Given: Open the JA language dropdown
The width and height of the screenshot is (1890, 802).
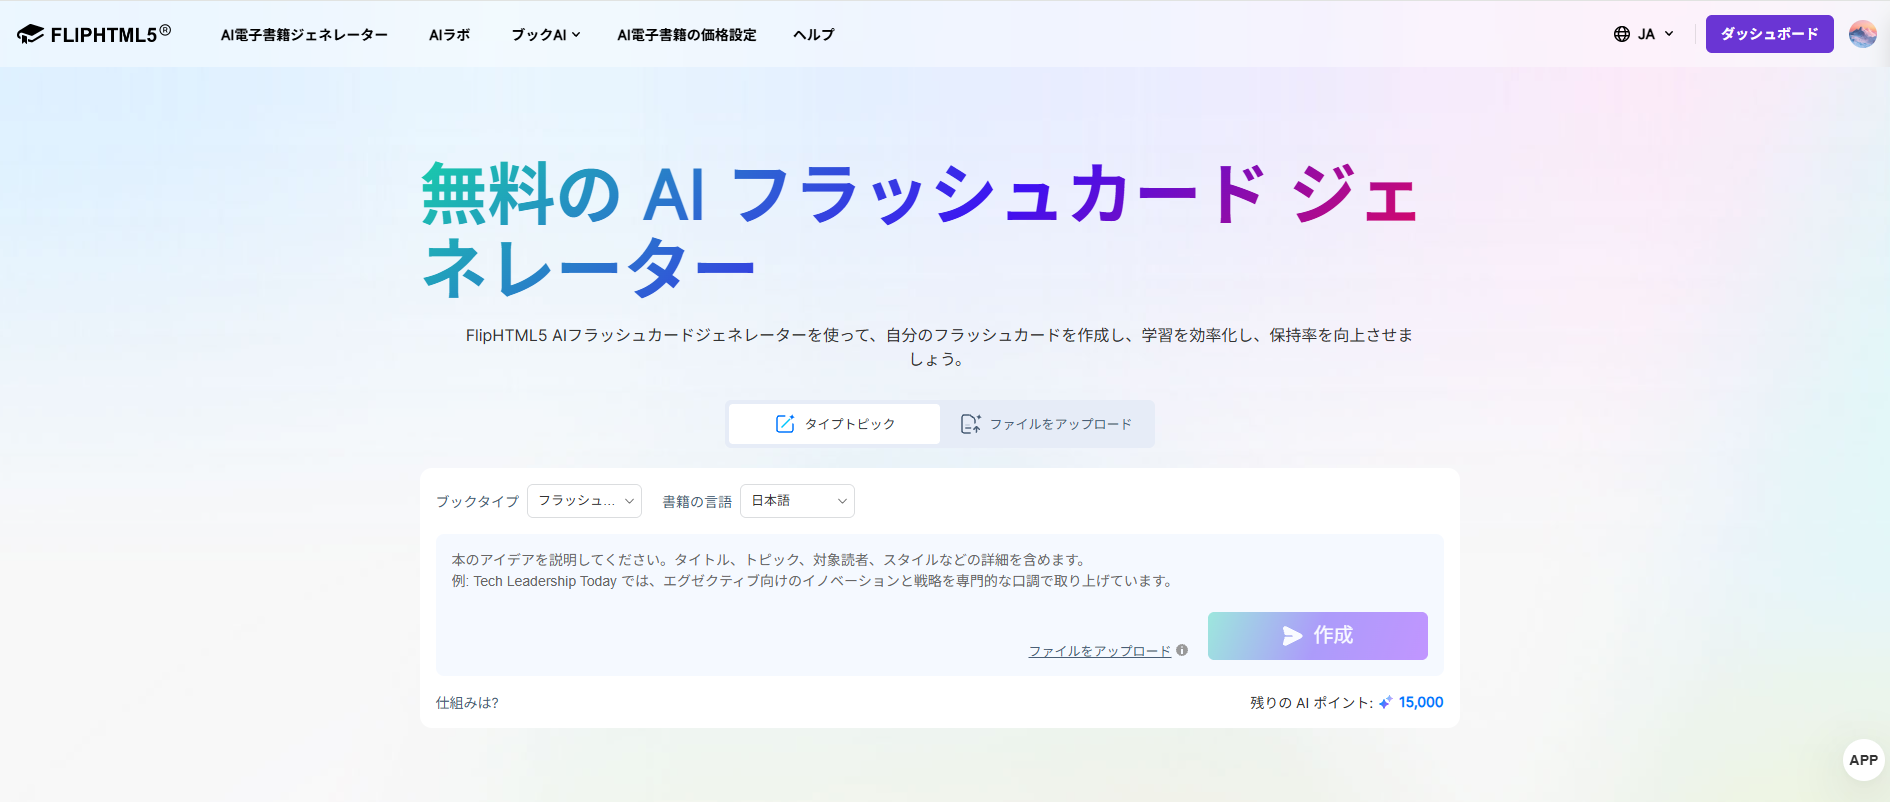Looking at the screenshot, I should tap(1644, 34).
